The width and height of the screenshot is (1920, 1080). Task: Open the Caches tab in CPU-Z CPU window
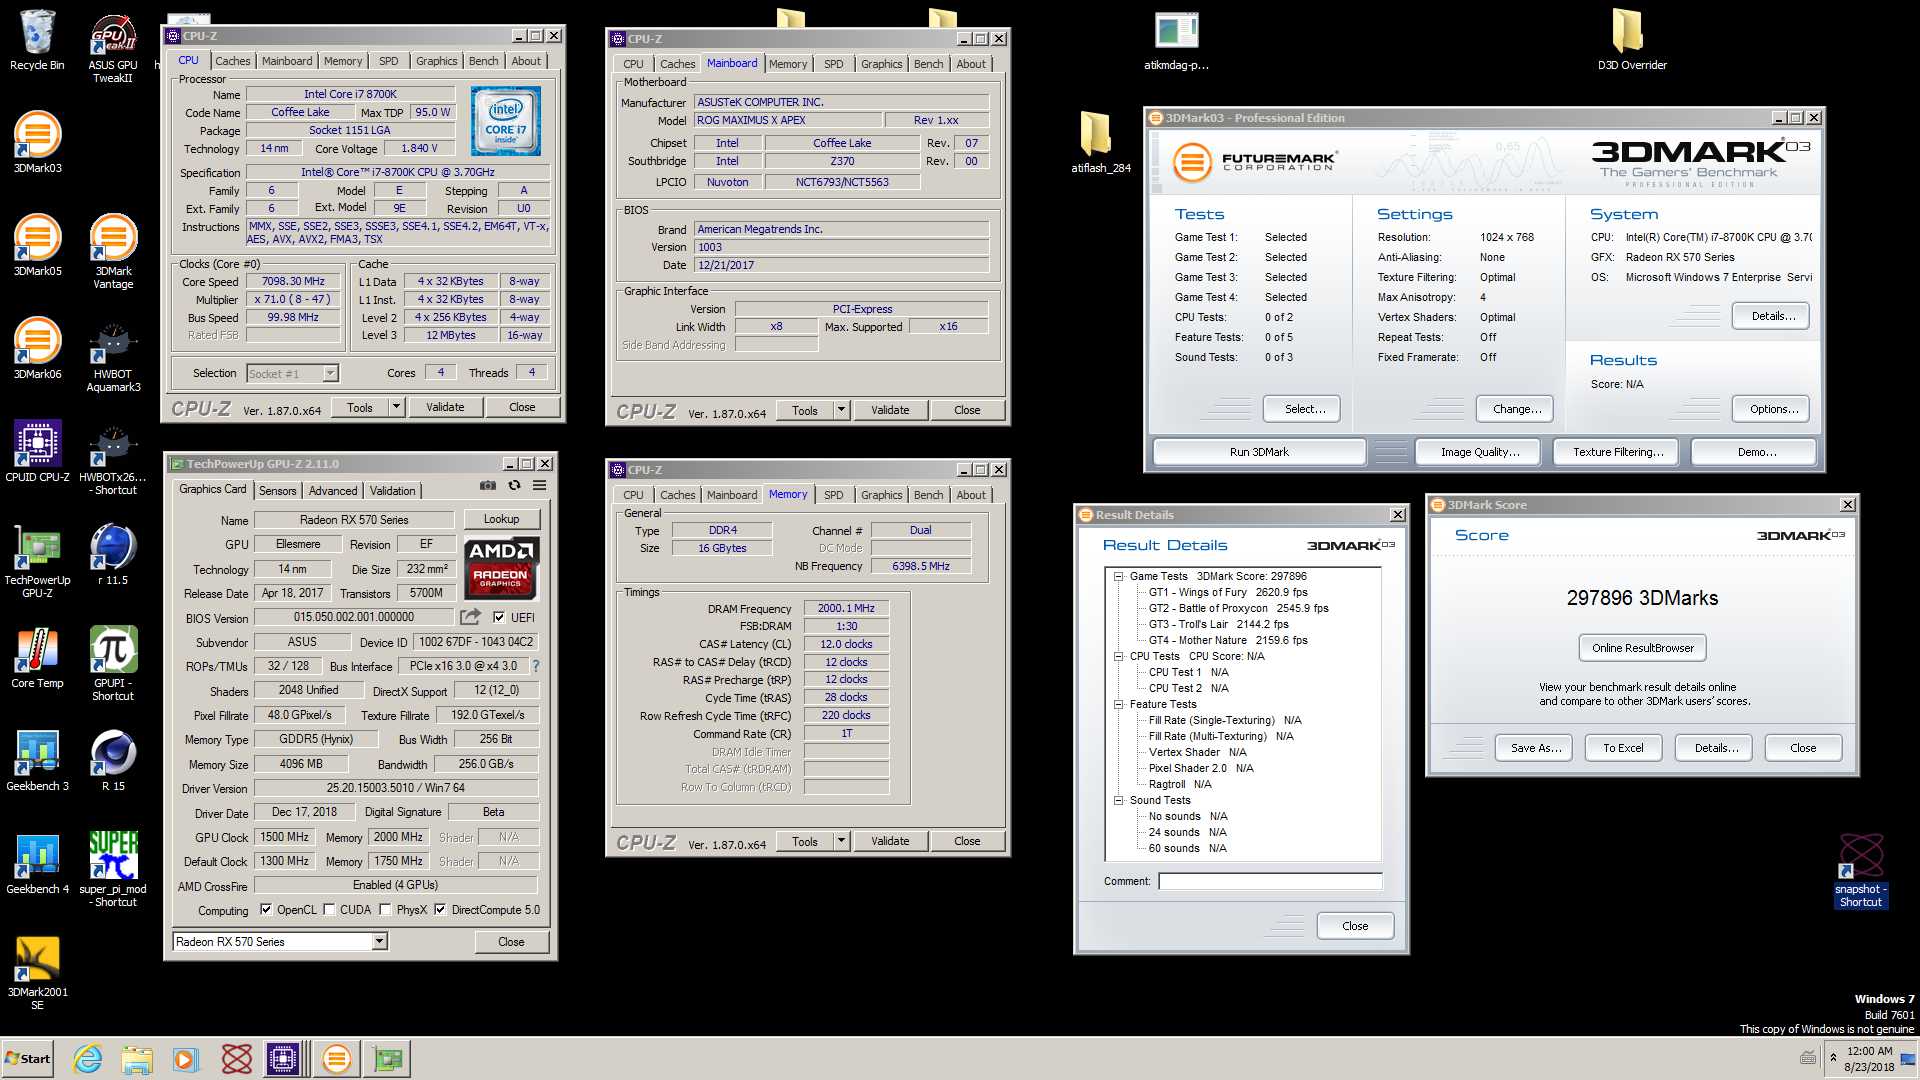[233, 61]
